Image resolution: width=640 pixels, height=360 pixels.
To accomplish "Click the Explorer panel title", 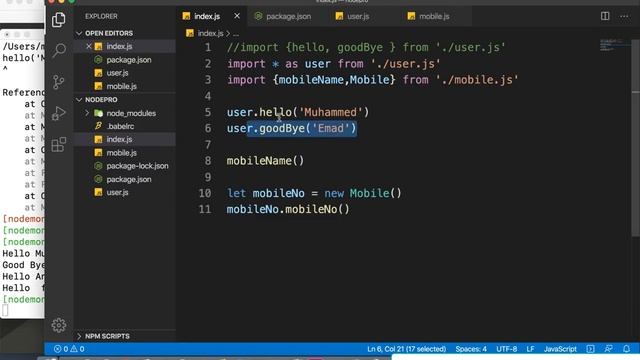I will click(101, 16).
